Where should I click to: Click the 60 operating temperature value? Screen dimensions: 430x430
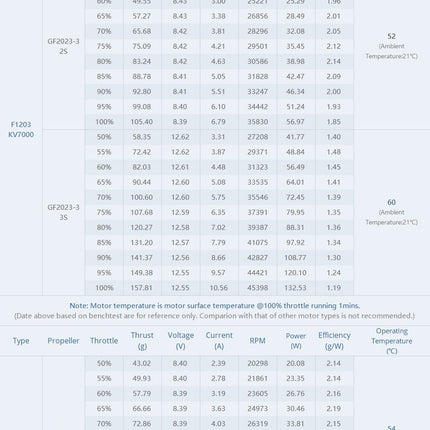coord(392,202)
